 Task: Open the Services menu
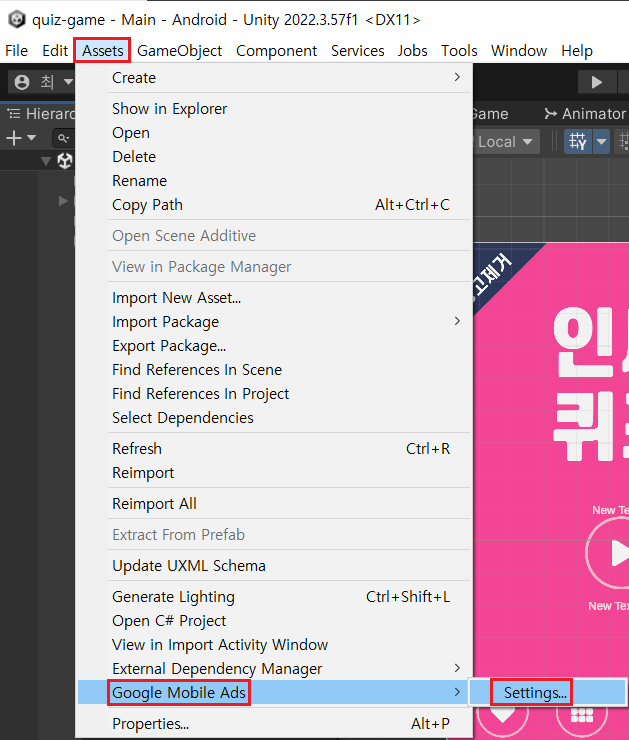point(357,50)
